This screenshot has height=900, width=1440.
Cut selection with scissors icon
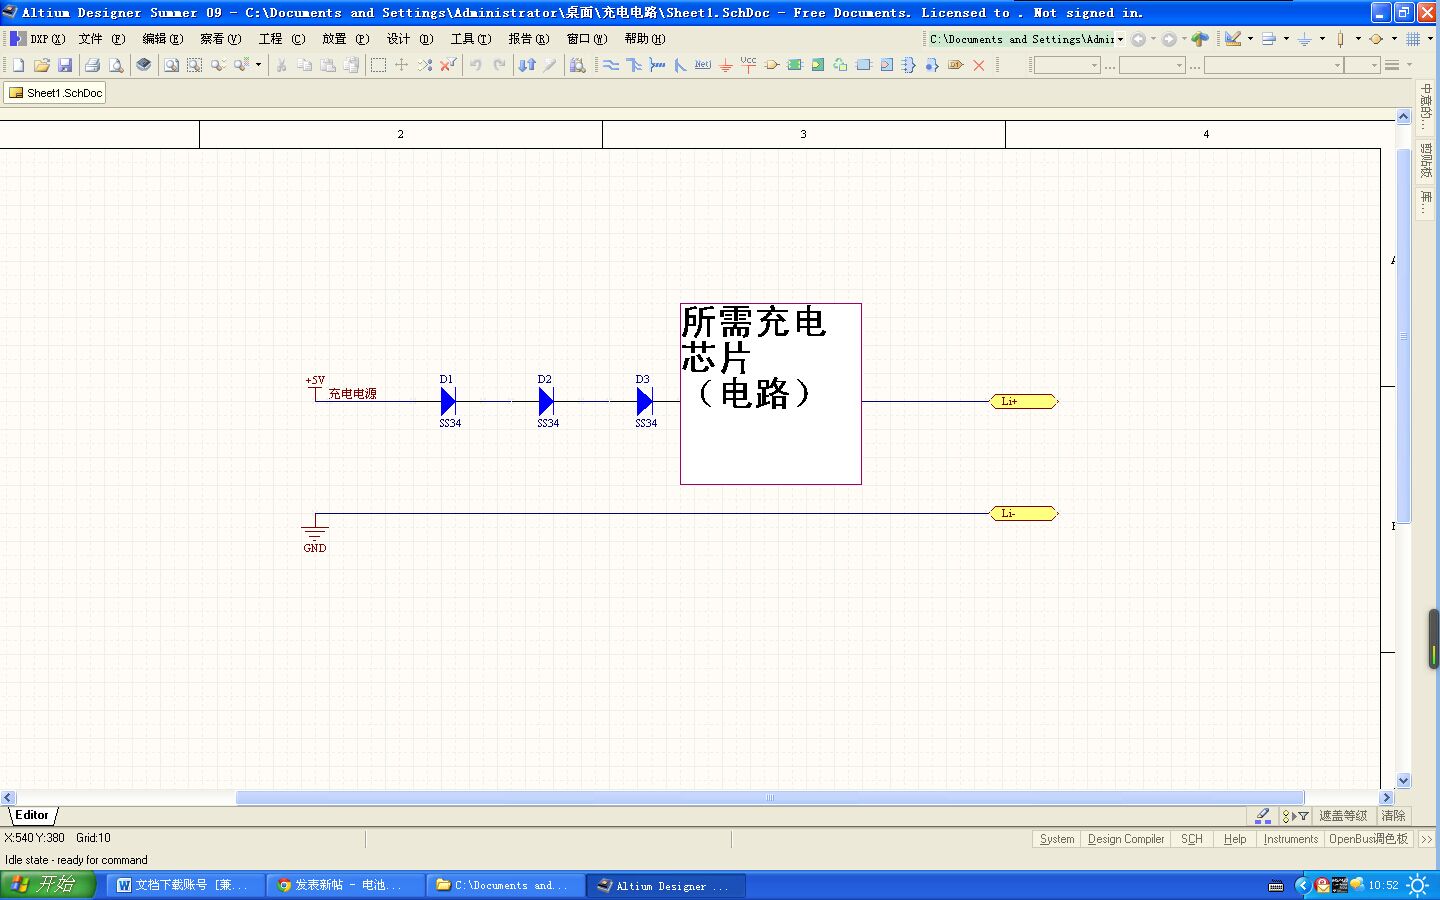coord(281,65)
